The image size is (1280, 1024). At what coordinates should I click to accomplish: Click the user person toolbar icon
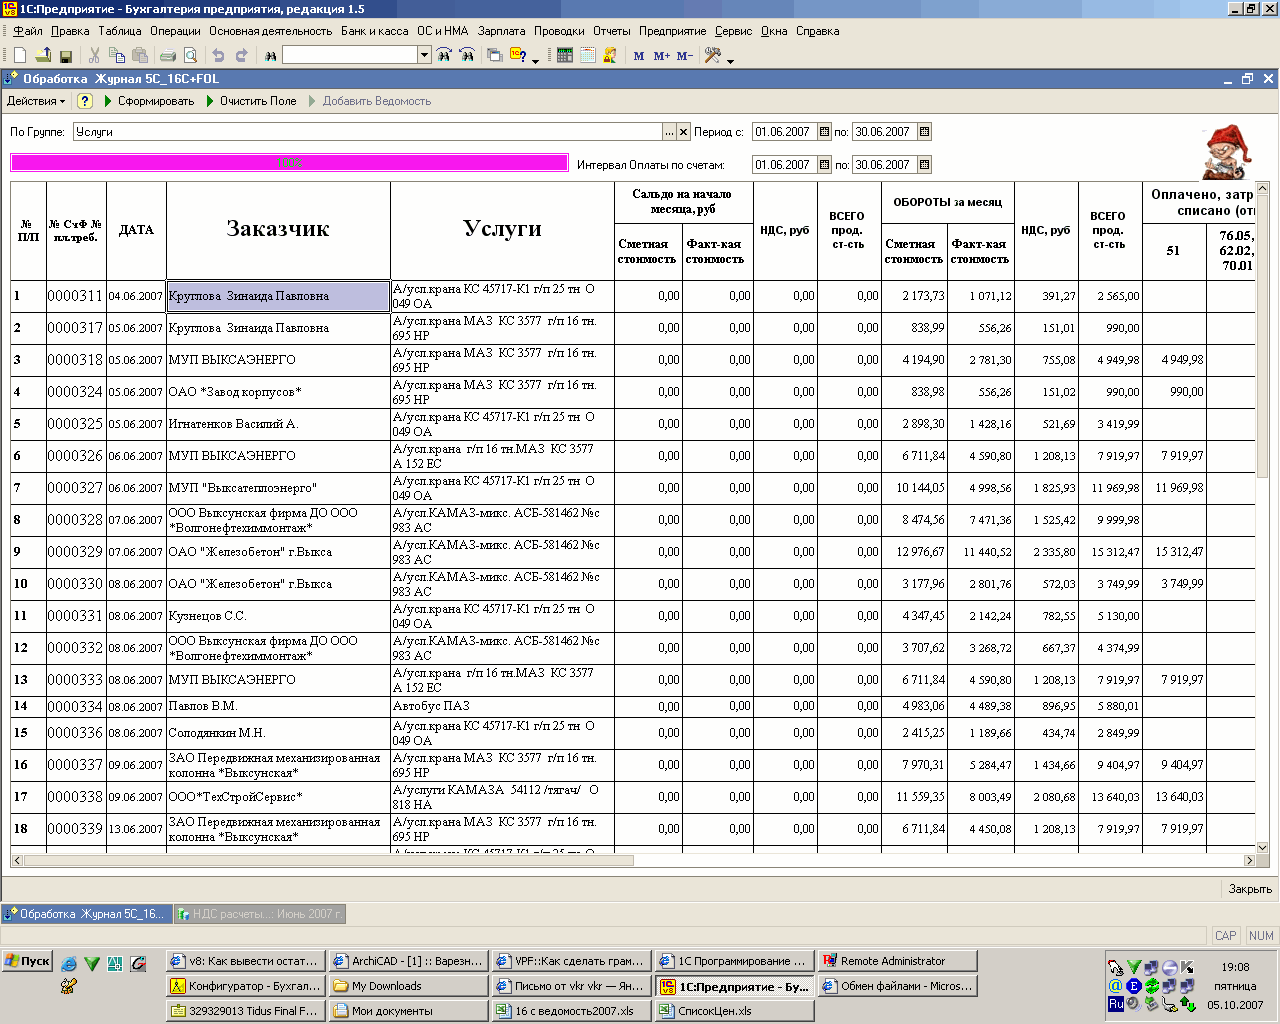[610, 56]
